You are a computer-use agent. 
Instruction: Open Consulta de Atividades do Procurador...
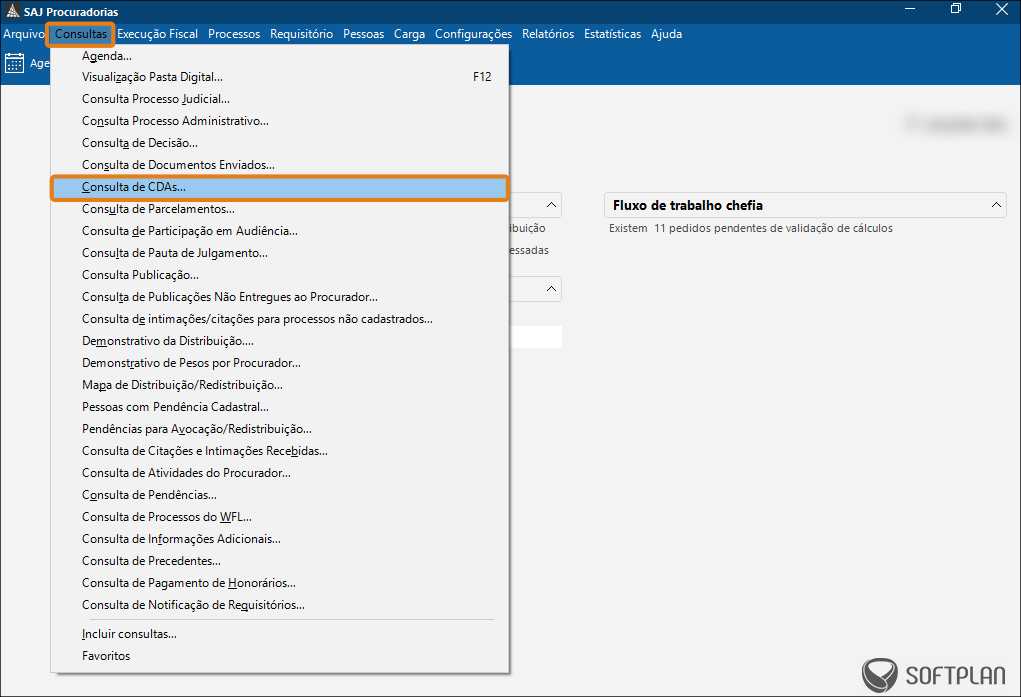(280, 473)
